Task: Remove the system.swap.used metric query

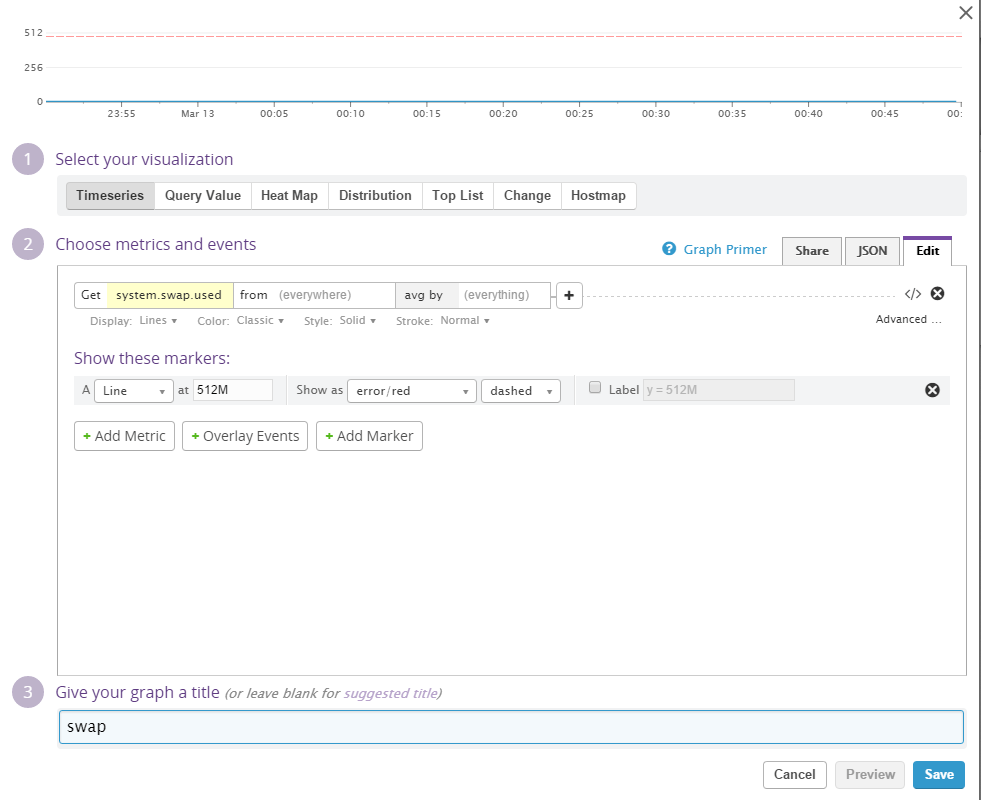Action: (937, 294)
